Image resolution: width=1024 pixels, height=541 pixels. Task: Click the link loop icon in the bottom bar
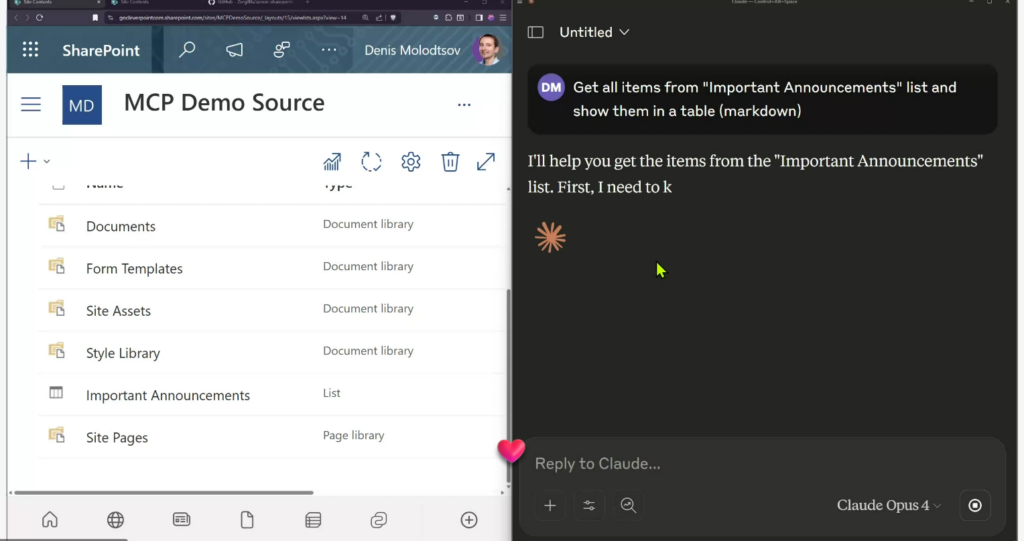point(379,520)
